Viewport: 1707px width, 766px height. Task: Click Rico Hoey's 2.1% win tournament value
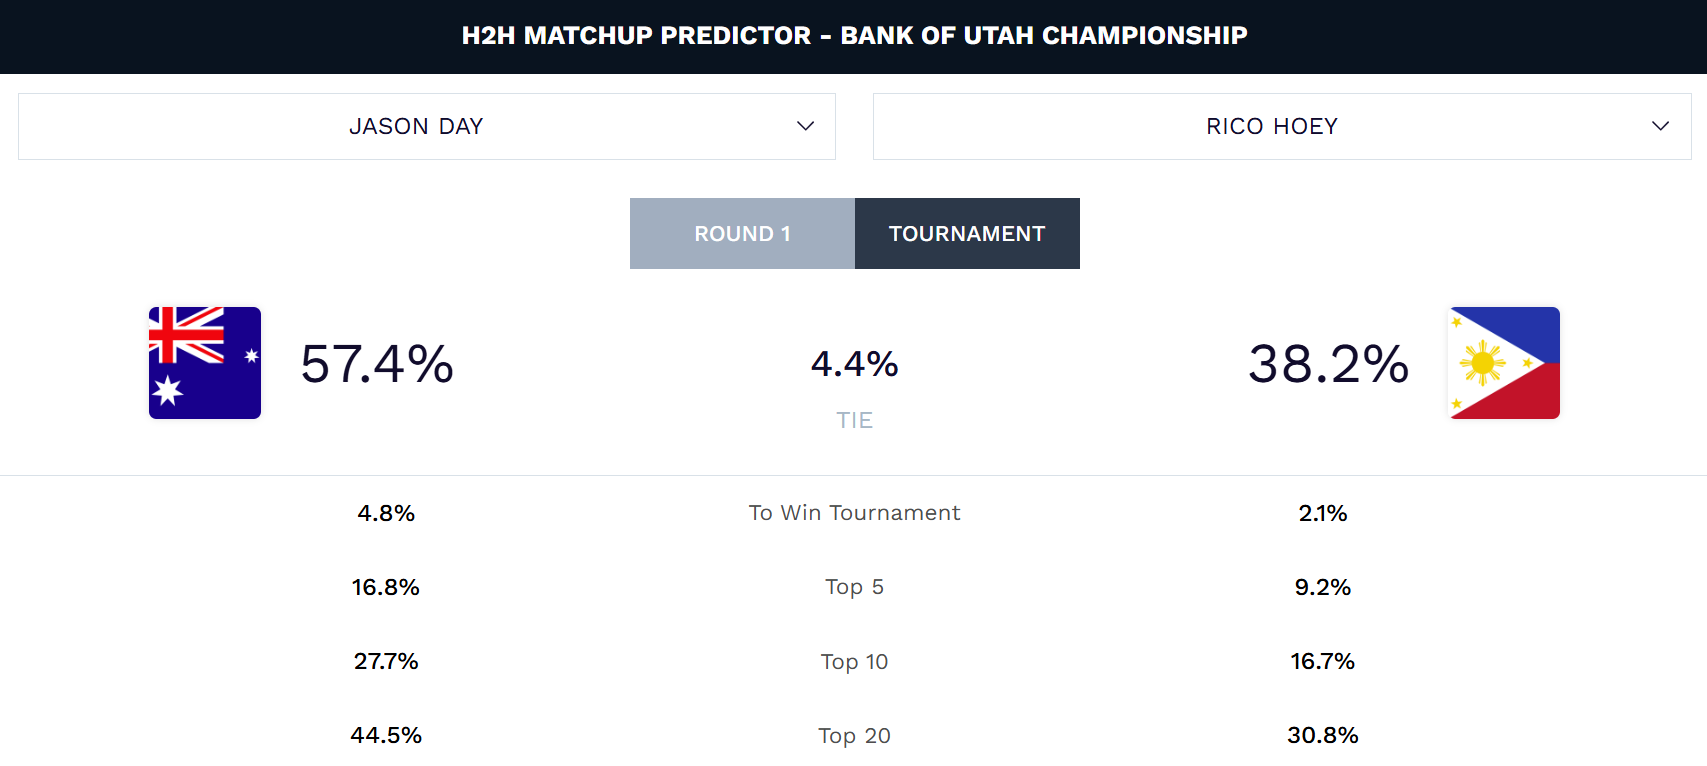pos(1322,513)
